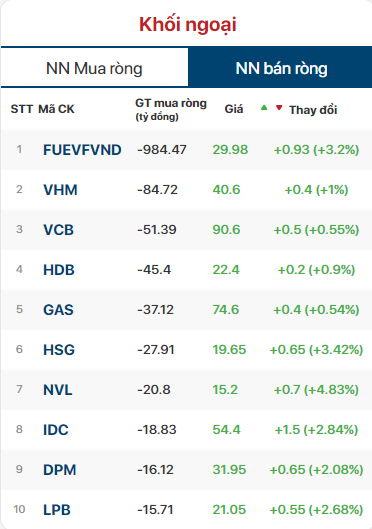Click the GT mua ròng column header

171,109
